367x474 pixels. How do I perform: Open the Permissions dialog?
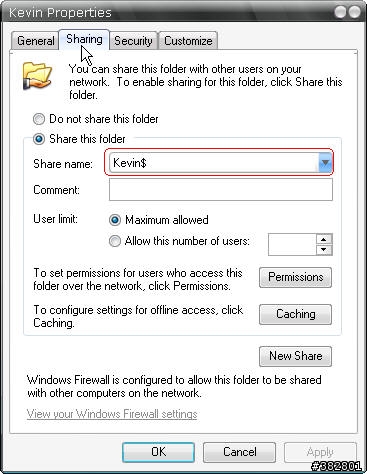coord(295,277)
